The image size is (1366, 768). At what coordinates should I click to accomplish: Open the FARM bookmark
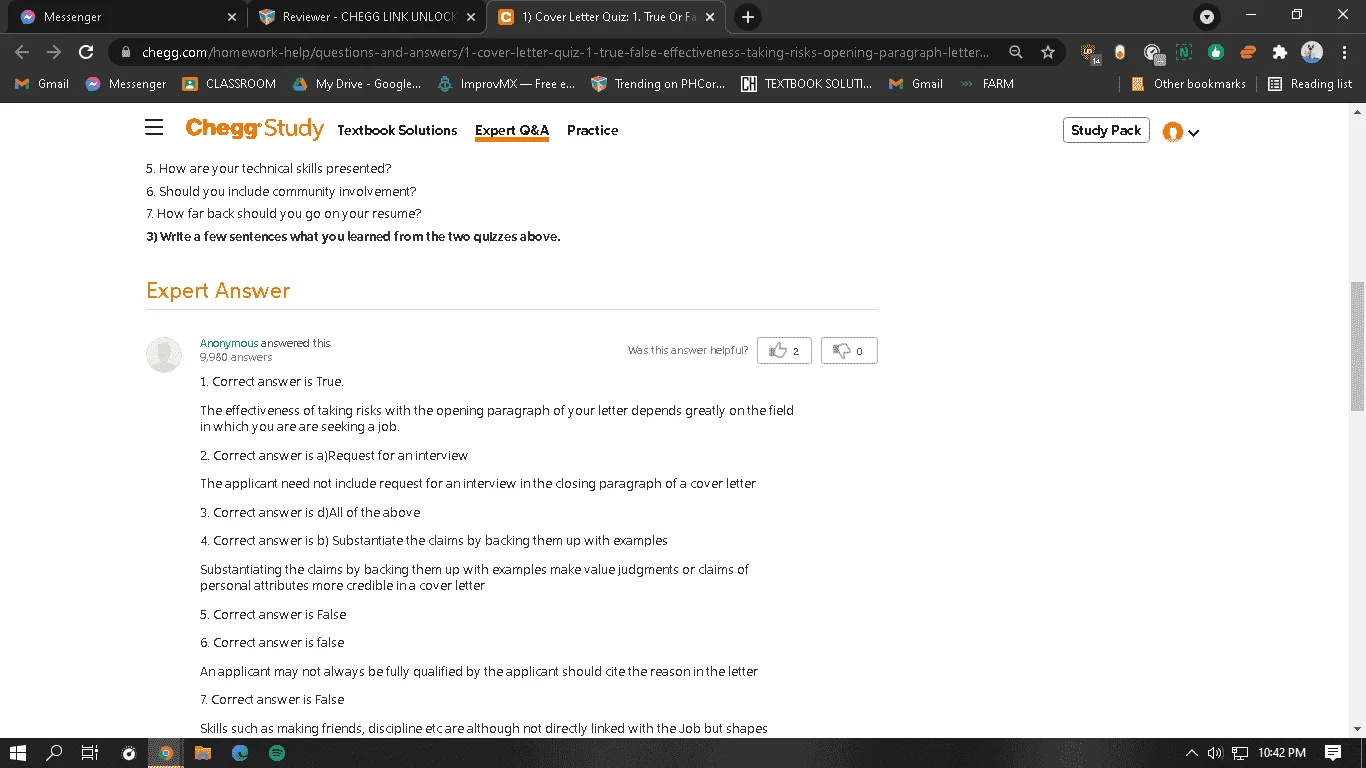click(987, 84)
